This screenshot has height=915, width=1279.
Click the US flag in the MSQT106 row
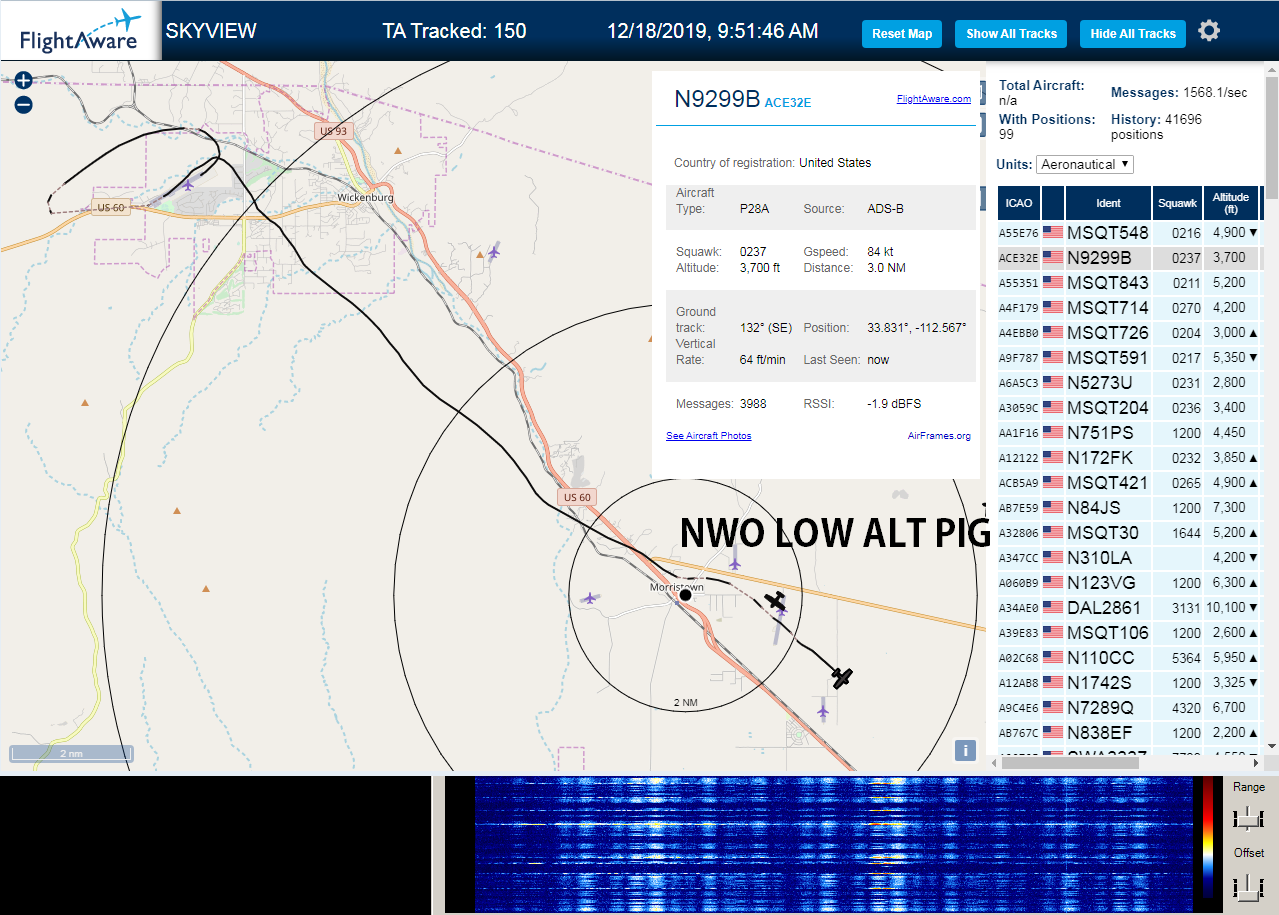point(1053,632)
